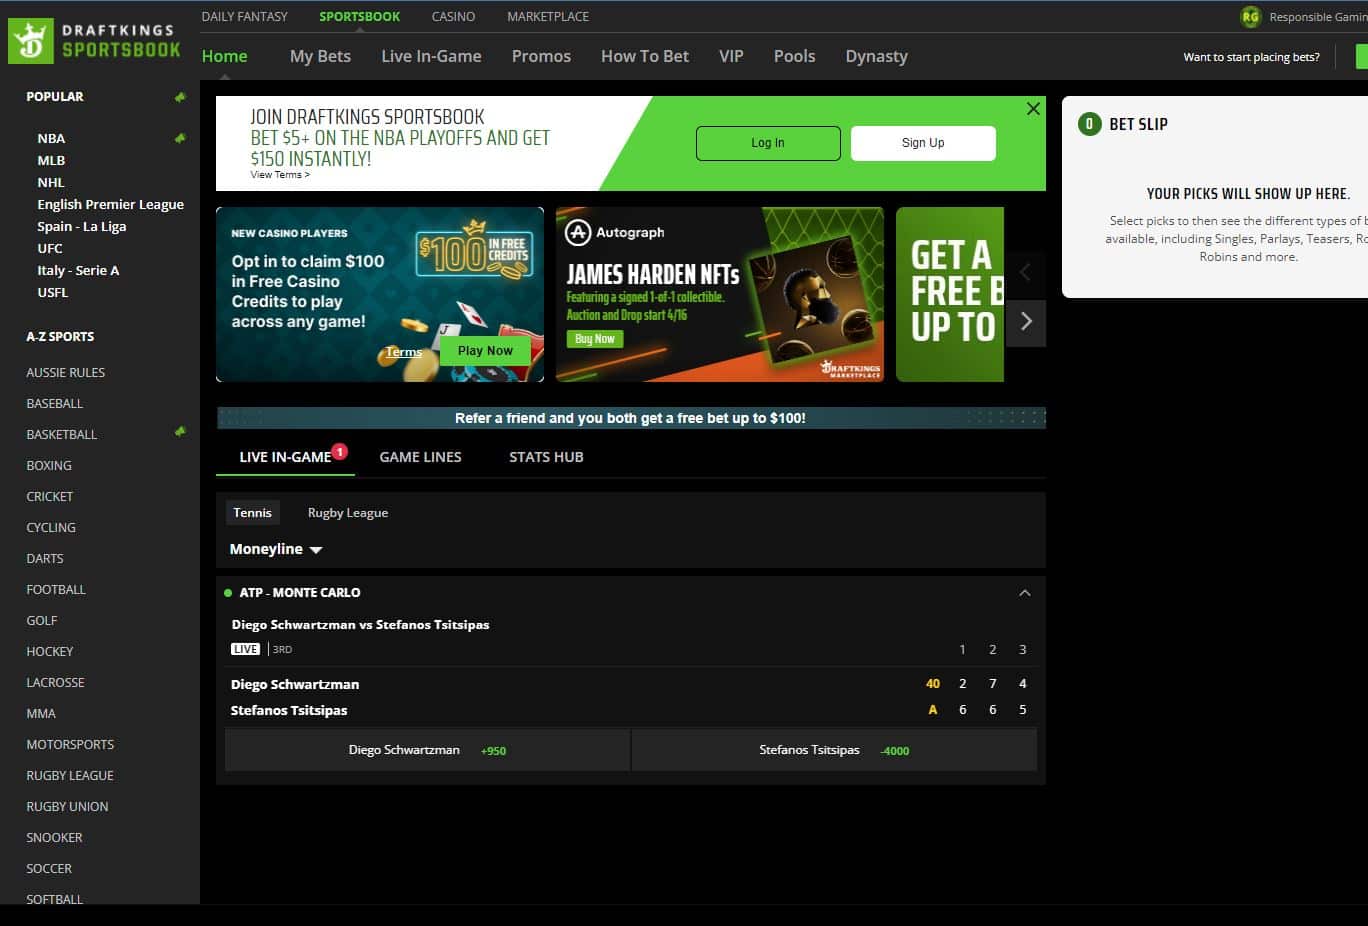Open Snooker in A-Z sports
This screenshot has width=1368, height=926.
click(55, 837)
